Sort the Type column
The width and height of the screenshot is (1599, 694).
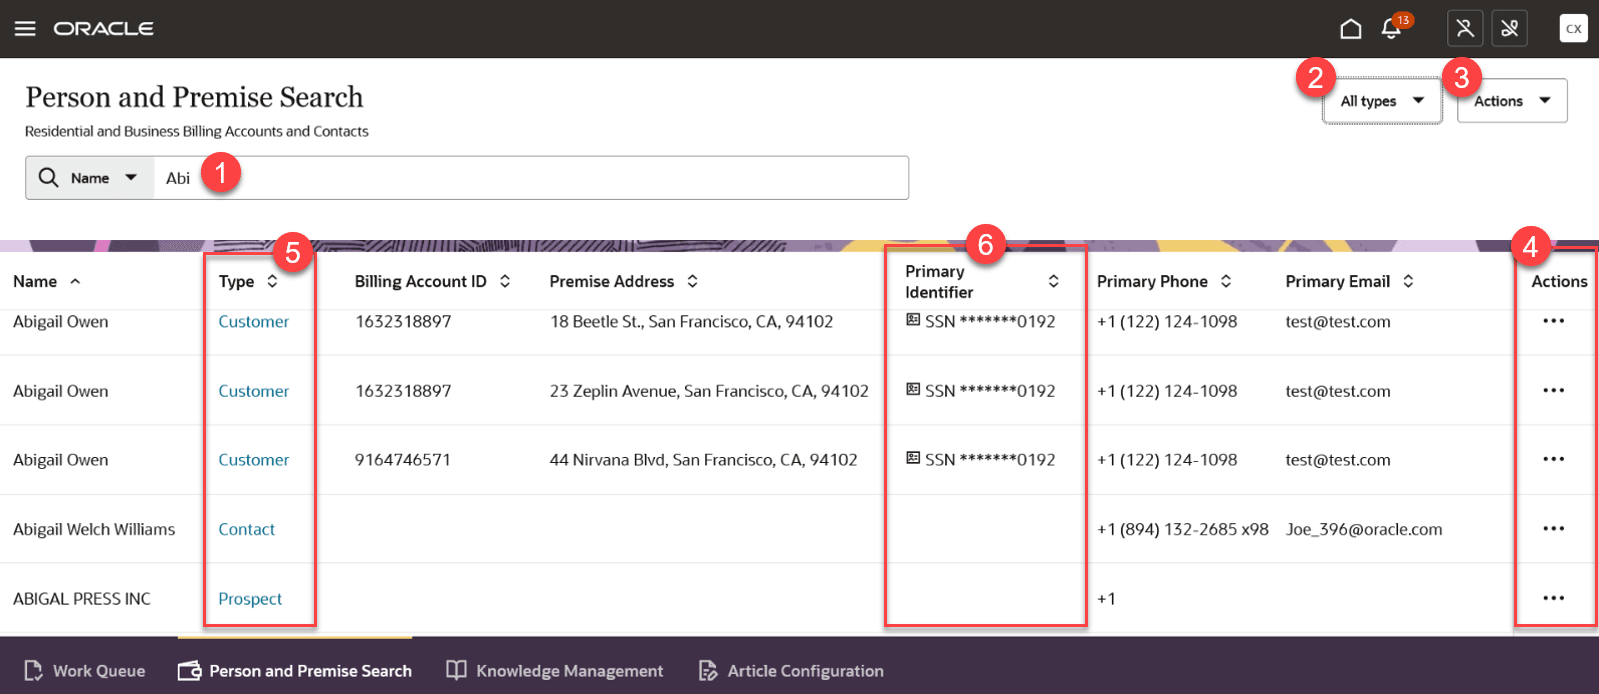click(x=272, y=282)
